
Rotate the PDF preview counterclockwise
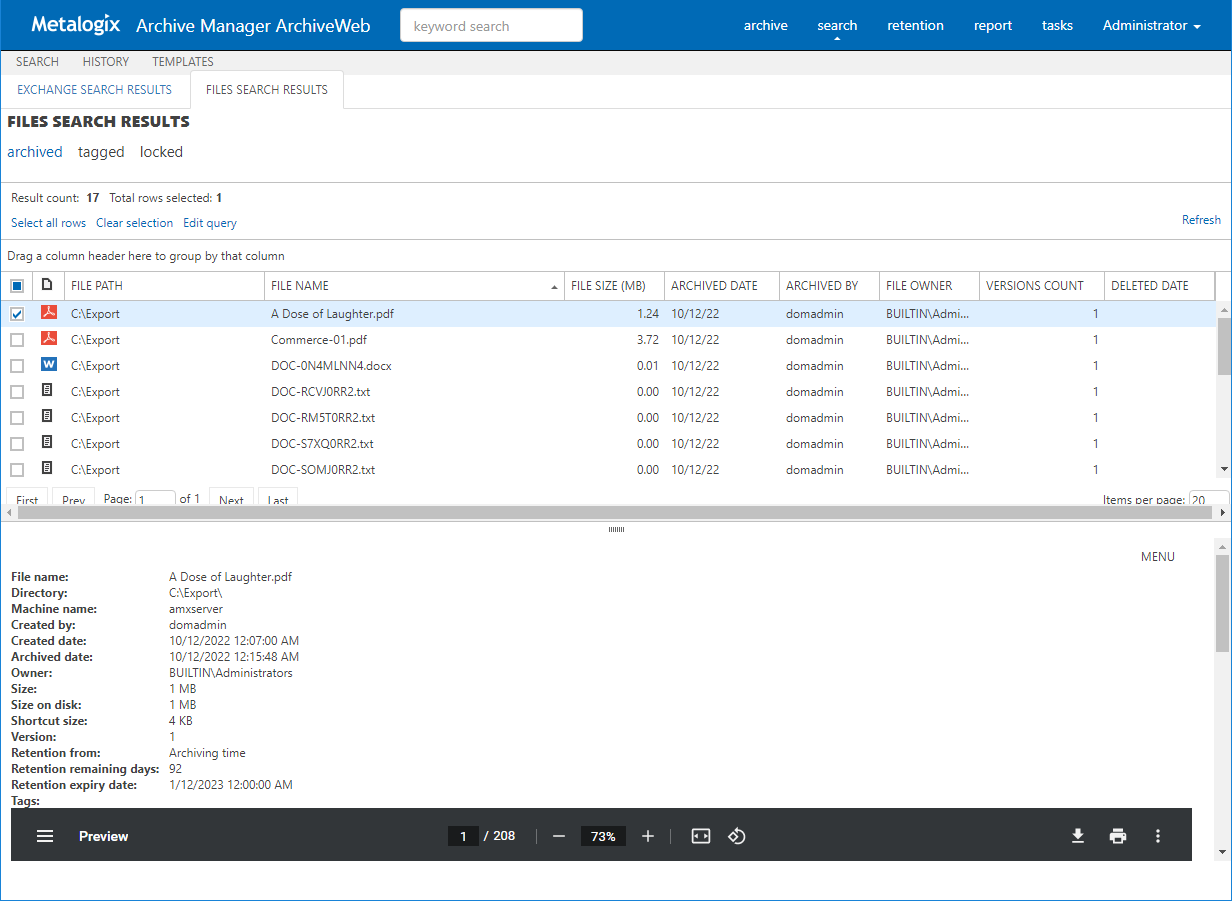click(x=737, y=836)
